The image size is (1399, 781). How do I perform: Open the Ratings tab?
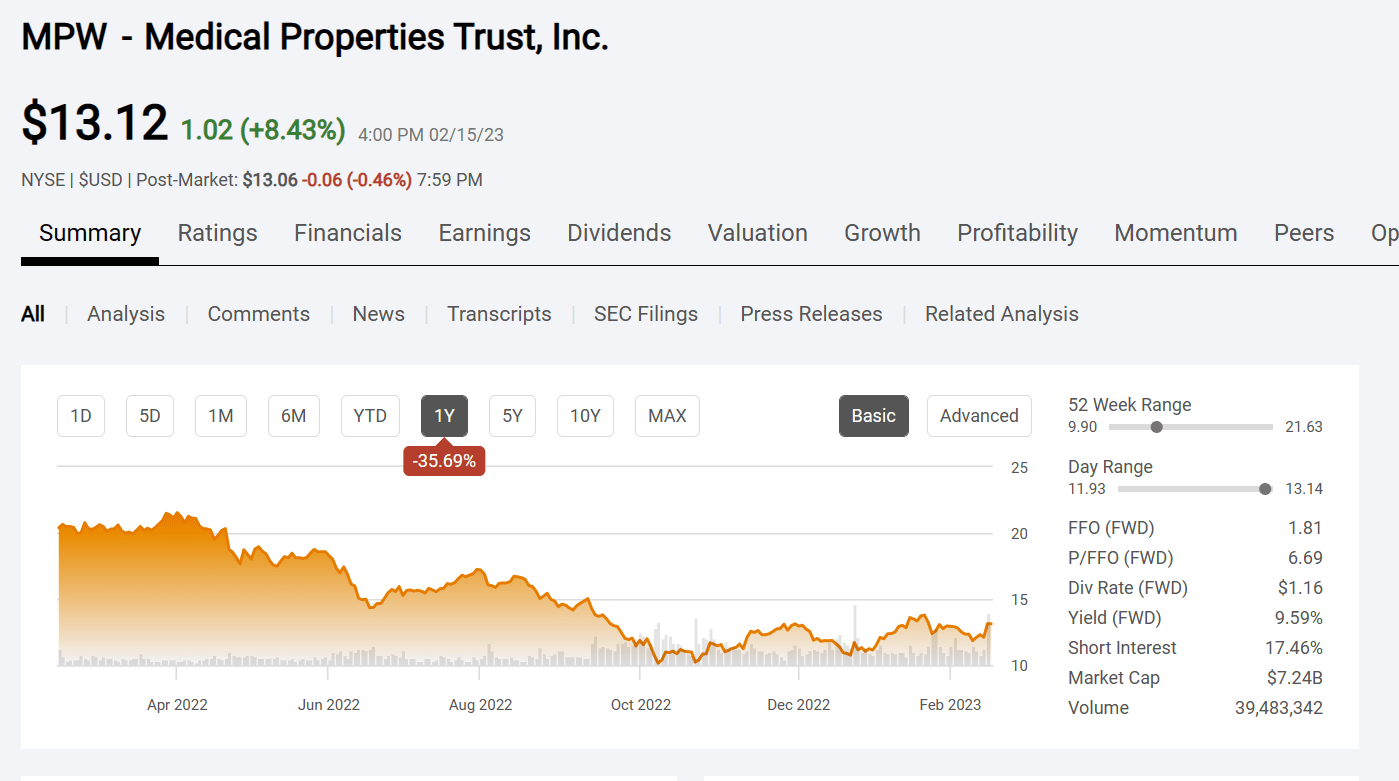[217, 233]
